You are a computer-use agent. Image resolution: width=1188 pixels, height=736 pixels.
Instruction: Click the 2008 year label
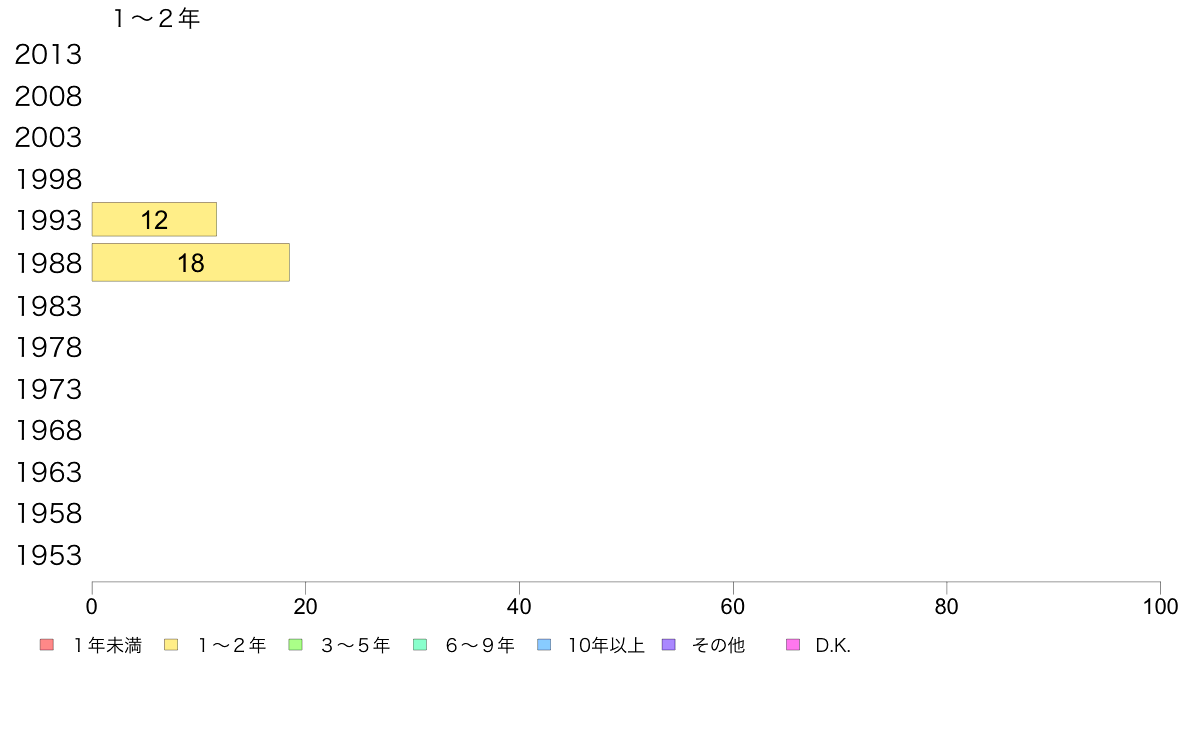(48, 96)
